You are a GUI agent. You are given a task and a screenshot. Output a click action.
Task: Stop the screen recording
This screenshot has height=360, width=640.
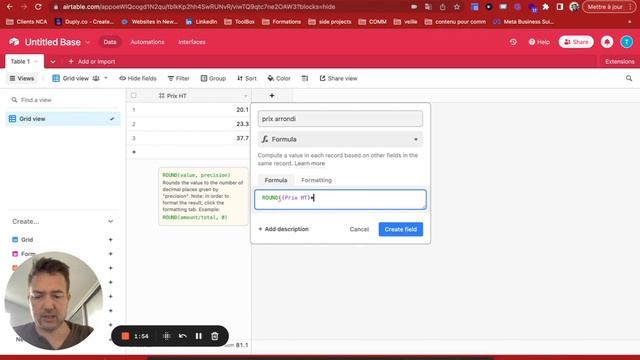point(125,336)
